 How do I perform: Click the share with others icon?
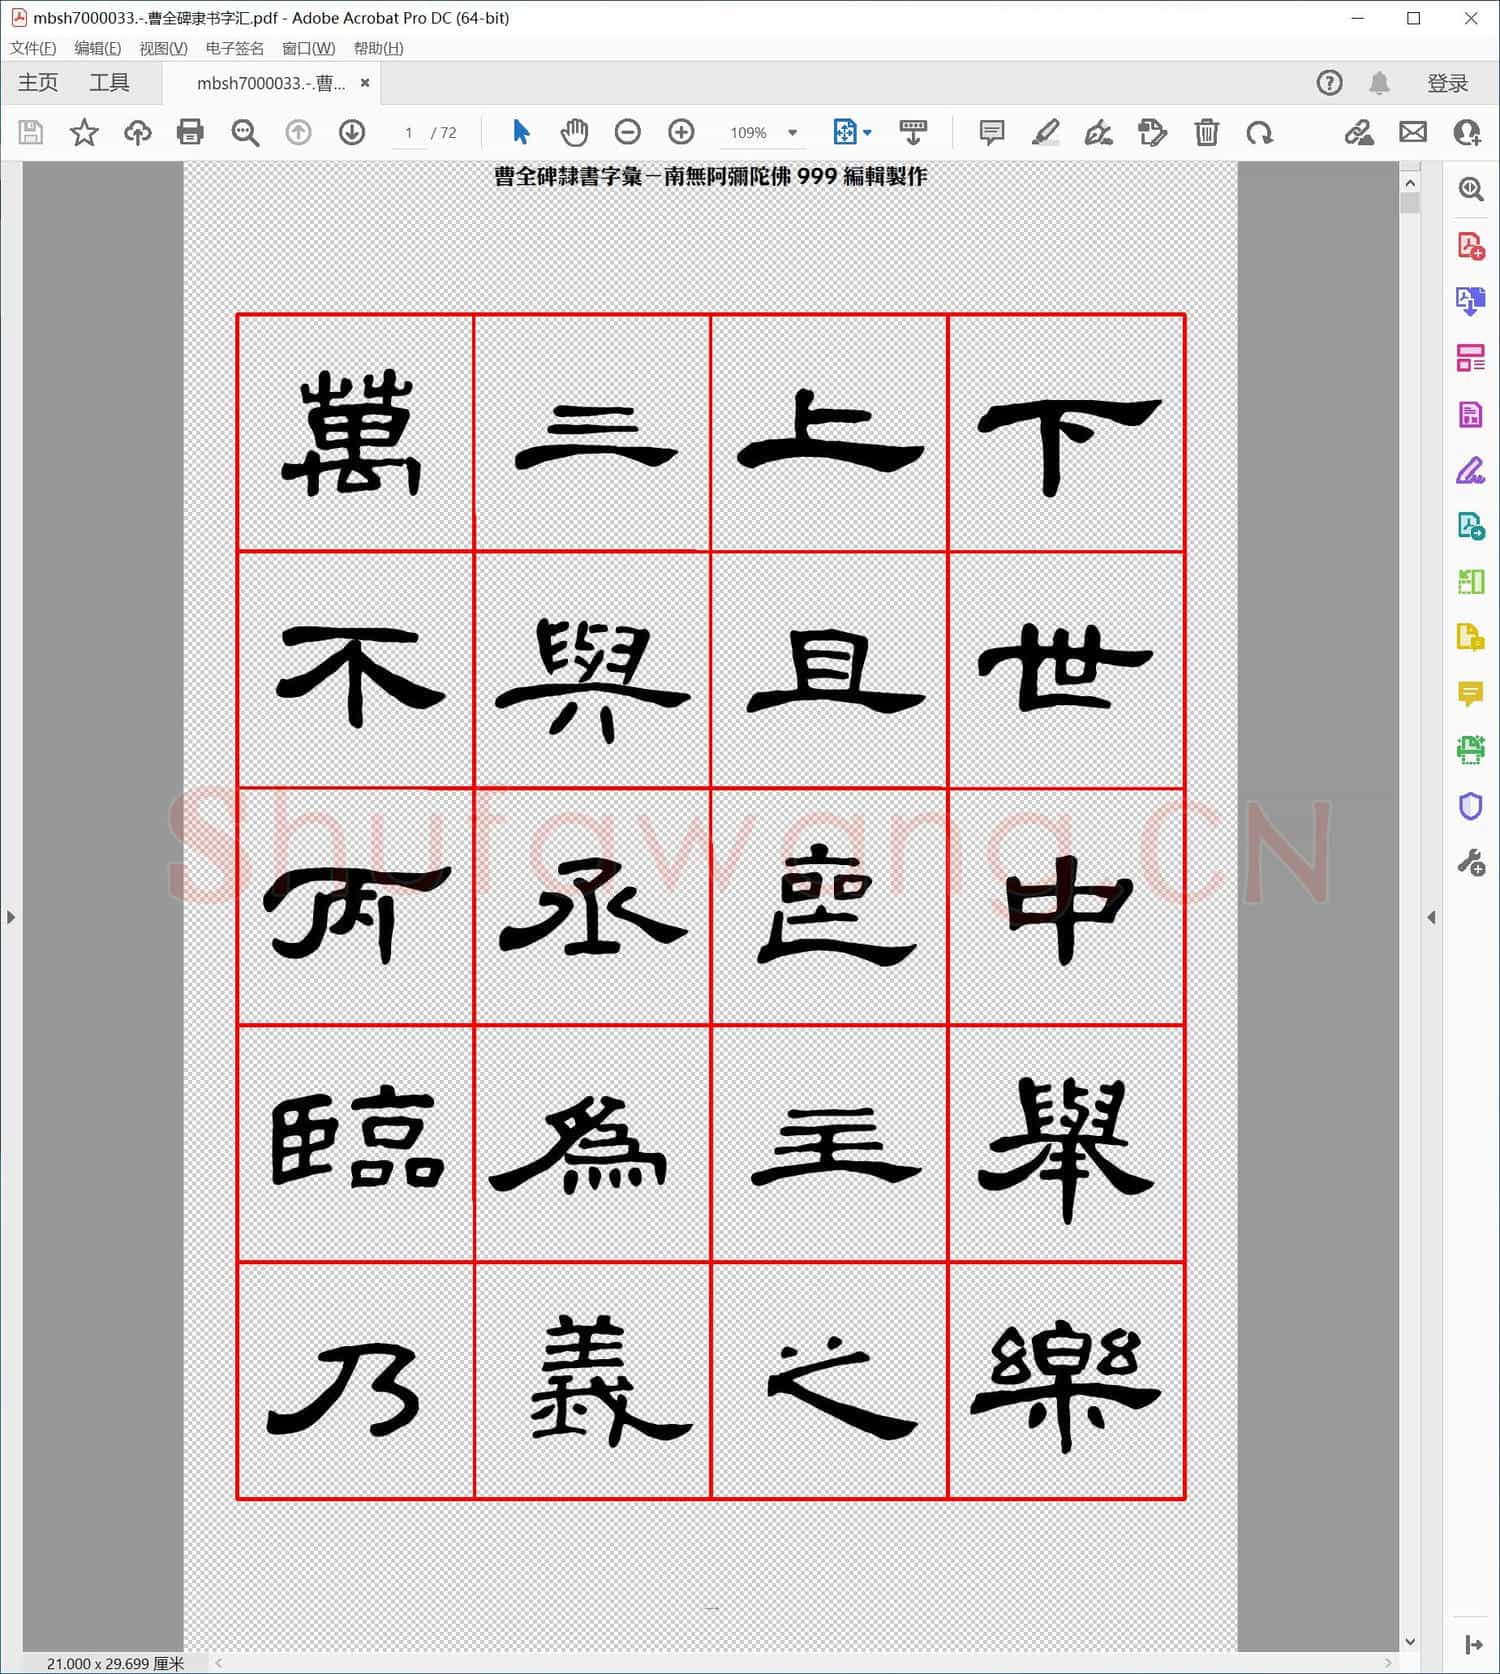point(1467,132)
